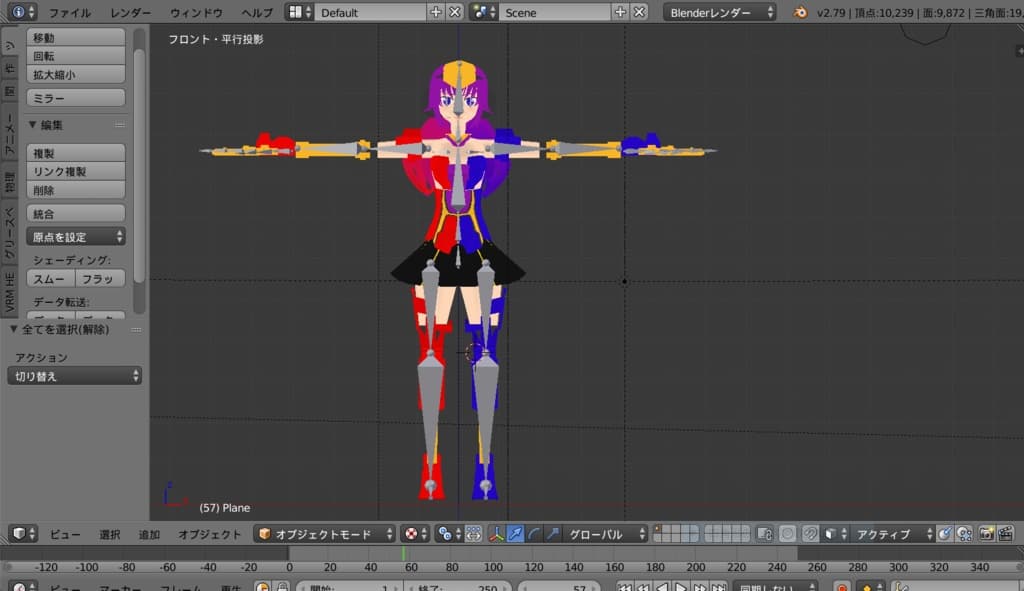Open the オブジェクトモード mode dropdown

pyautogui.click(x=326, y=534)
